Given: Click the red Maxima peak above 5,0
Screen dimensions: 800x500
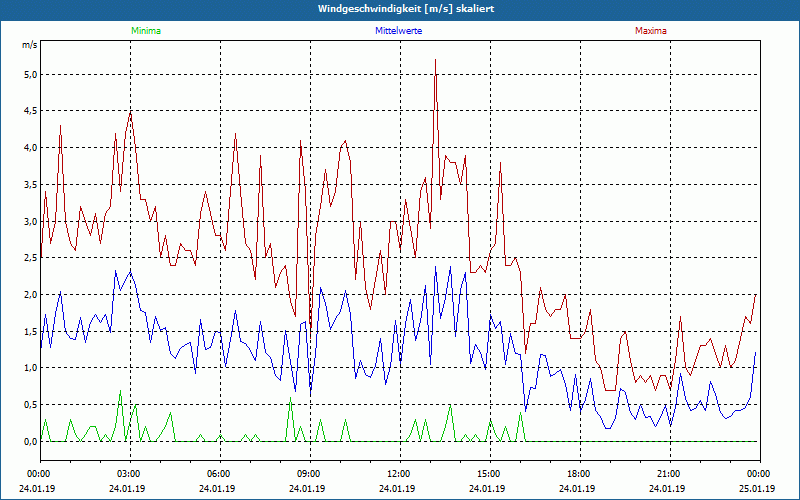Looking at the screenshot, I should click(435, 60).
